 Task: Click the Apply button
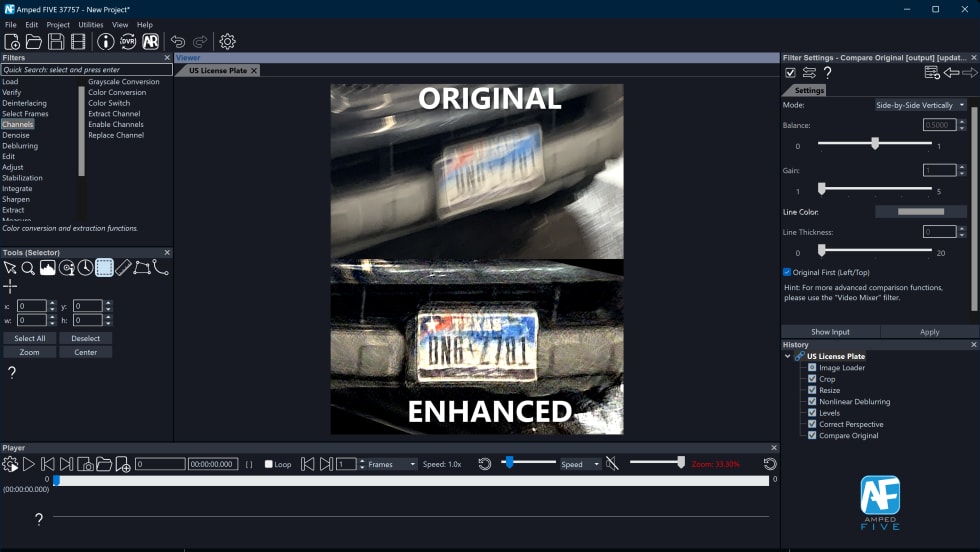pos(929,332)
